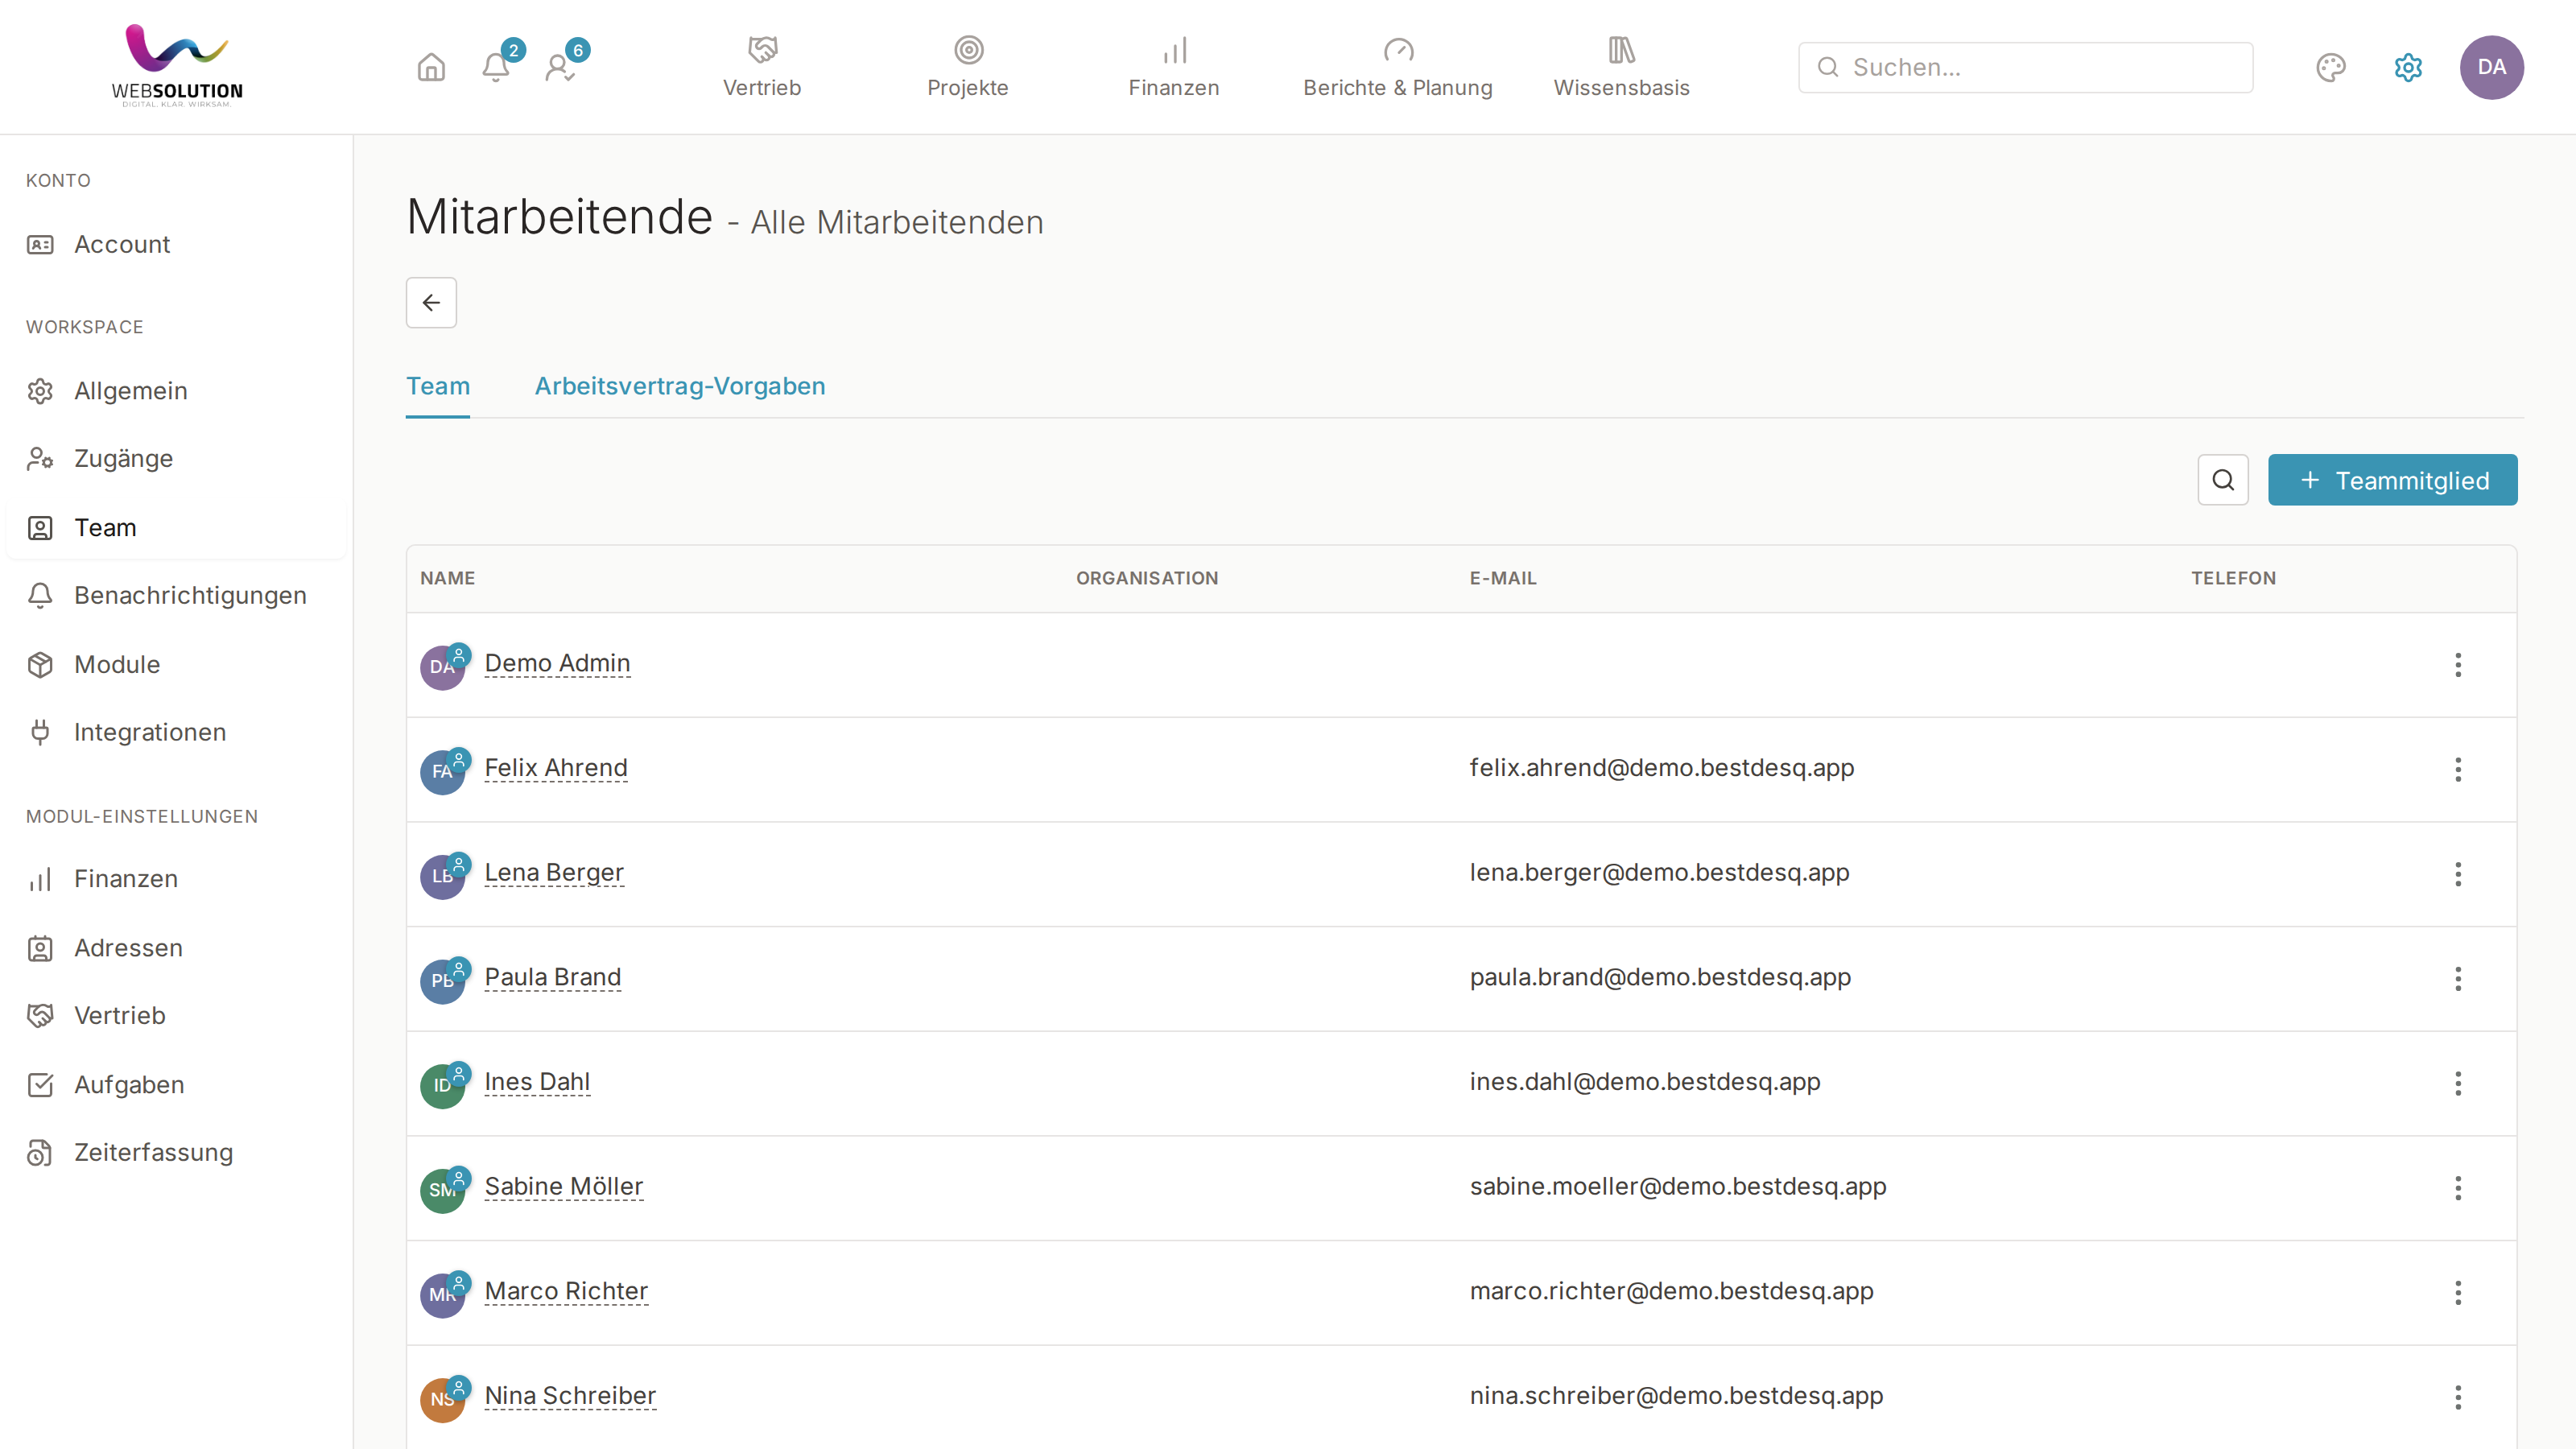Open row options for Sabine Möller

tap(2458, 1188)
